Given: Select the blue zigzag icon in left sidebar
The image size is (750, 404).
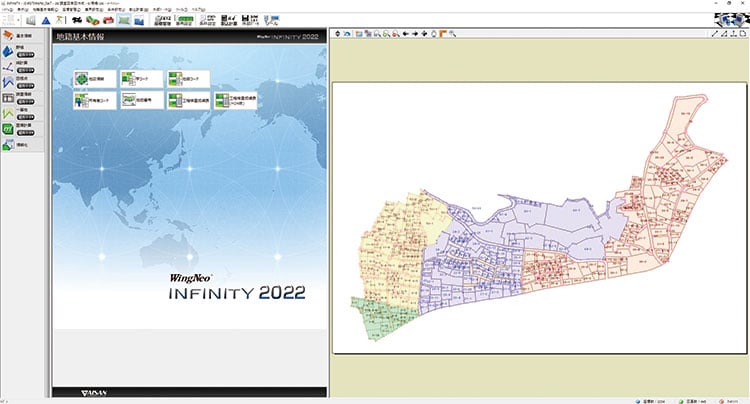Looking at the screenshot, I should pos(8,82).
